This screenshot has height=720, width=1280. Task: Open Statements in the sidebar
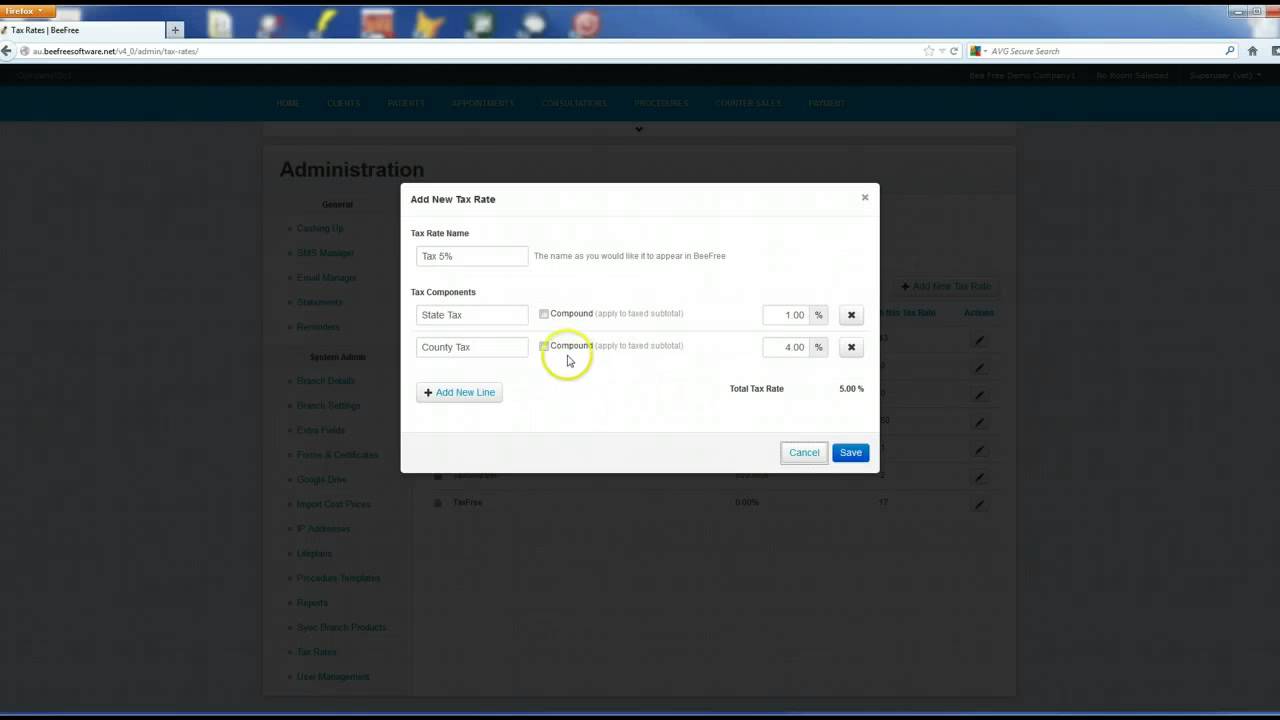point(320,302)
